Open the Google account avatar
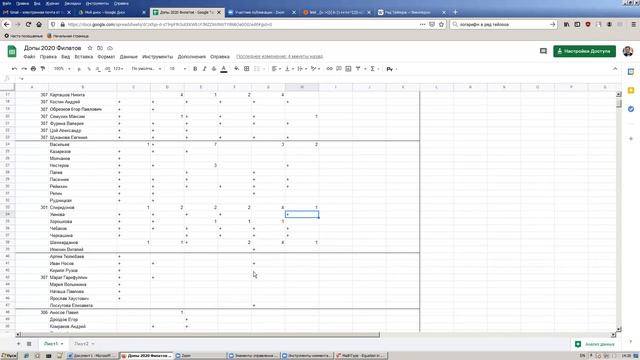Image resolution: width=640 pixels, height=360 pixels. [628, 51]
